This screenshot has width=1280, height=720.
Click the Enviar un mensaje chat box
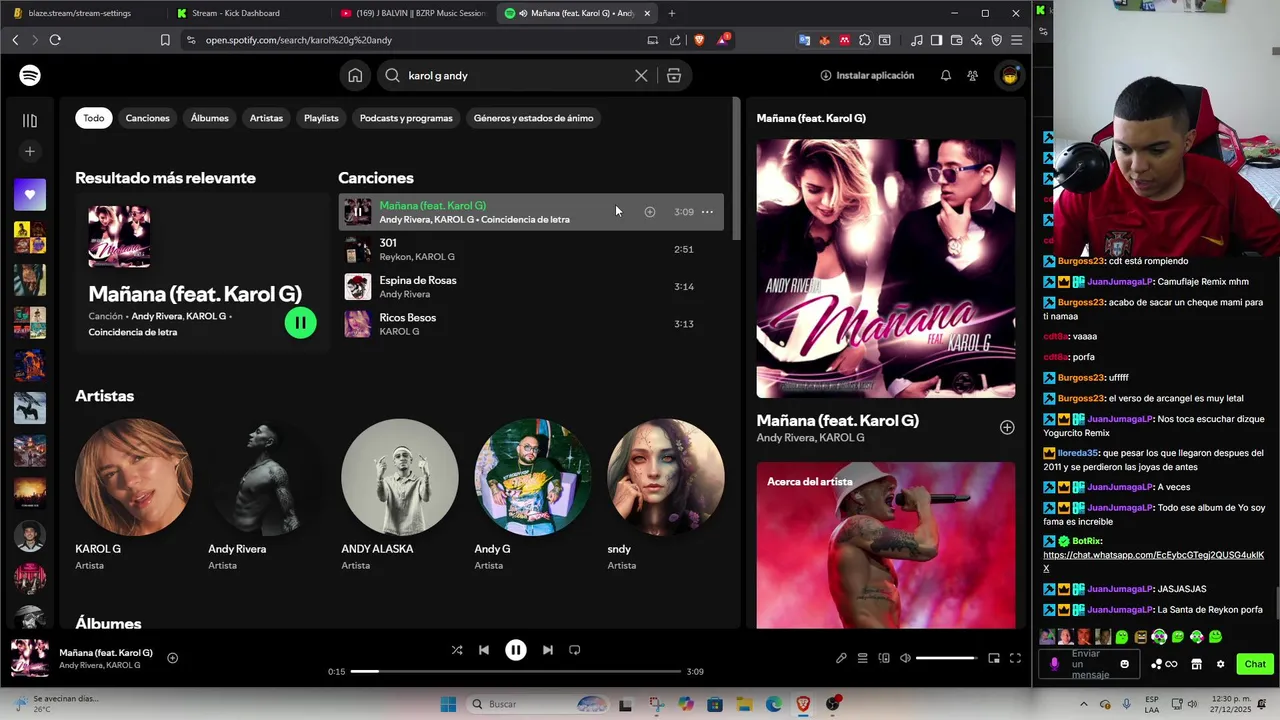pos(1091,664)
